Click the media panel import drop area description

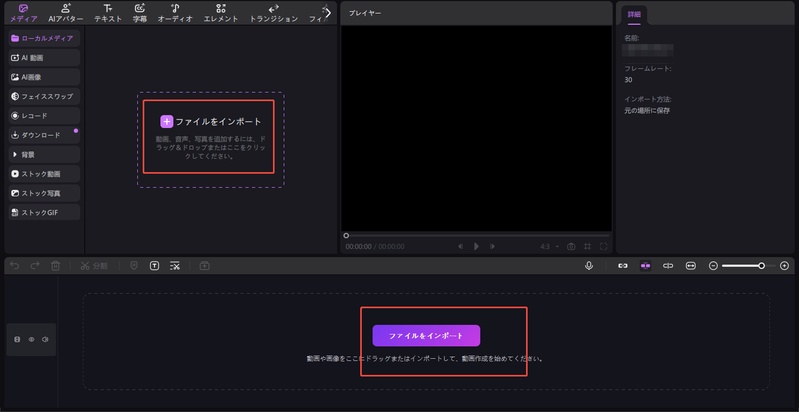[x=210, y=147]
